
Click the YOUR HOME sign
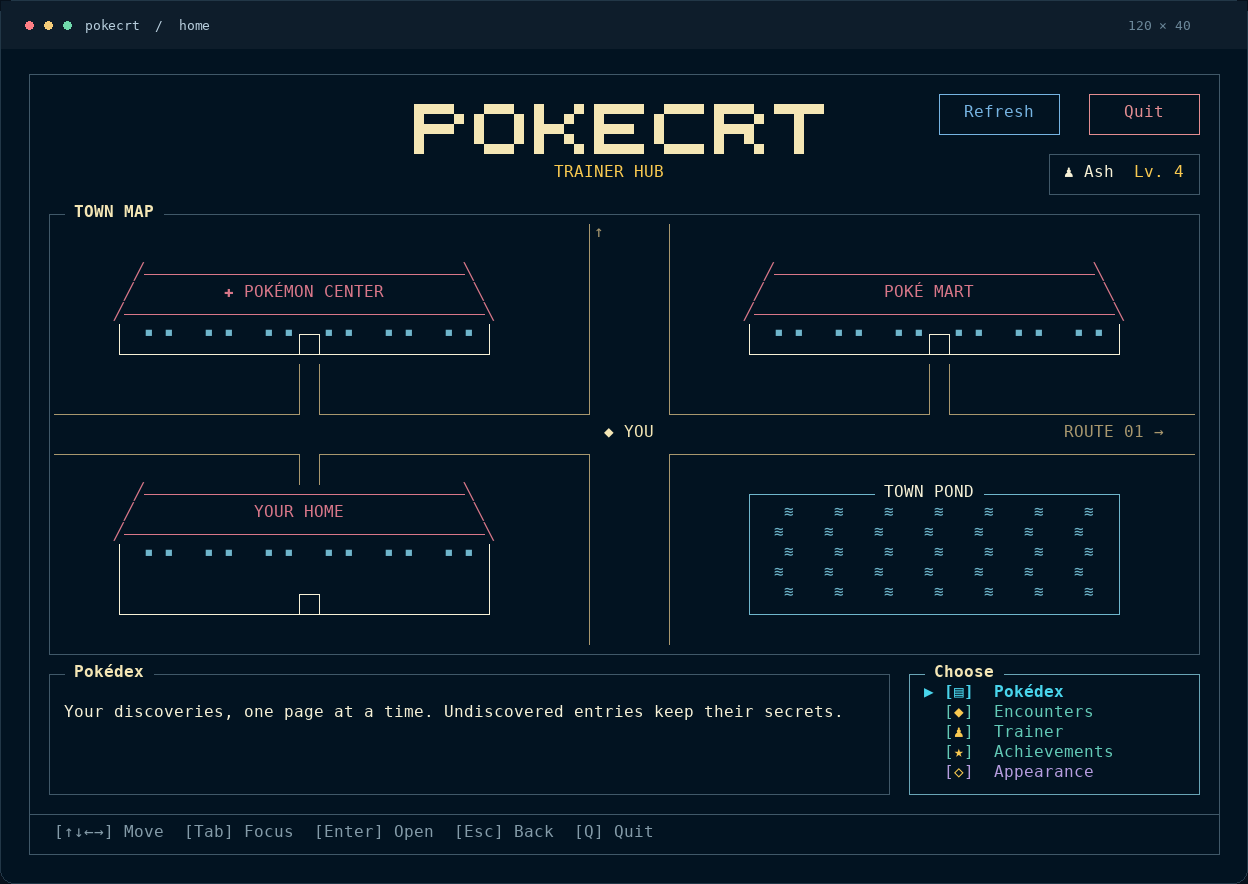pyautogui.click(x=299, y=512)
